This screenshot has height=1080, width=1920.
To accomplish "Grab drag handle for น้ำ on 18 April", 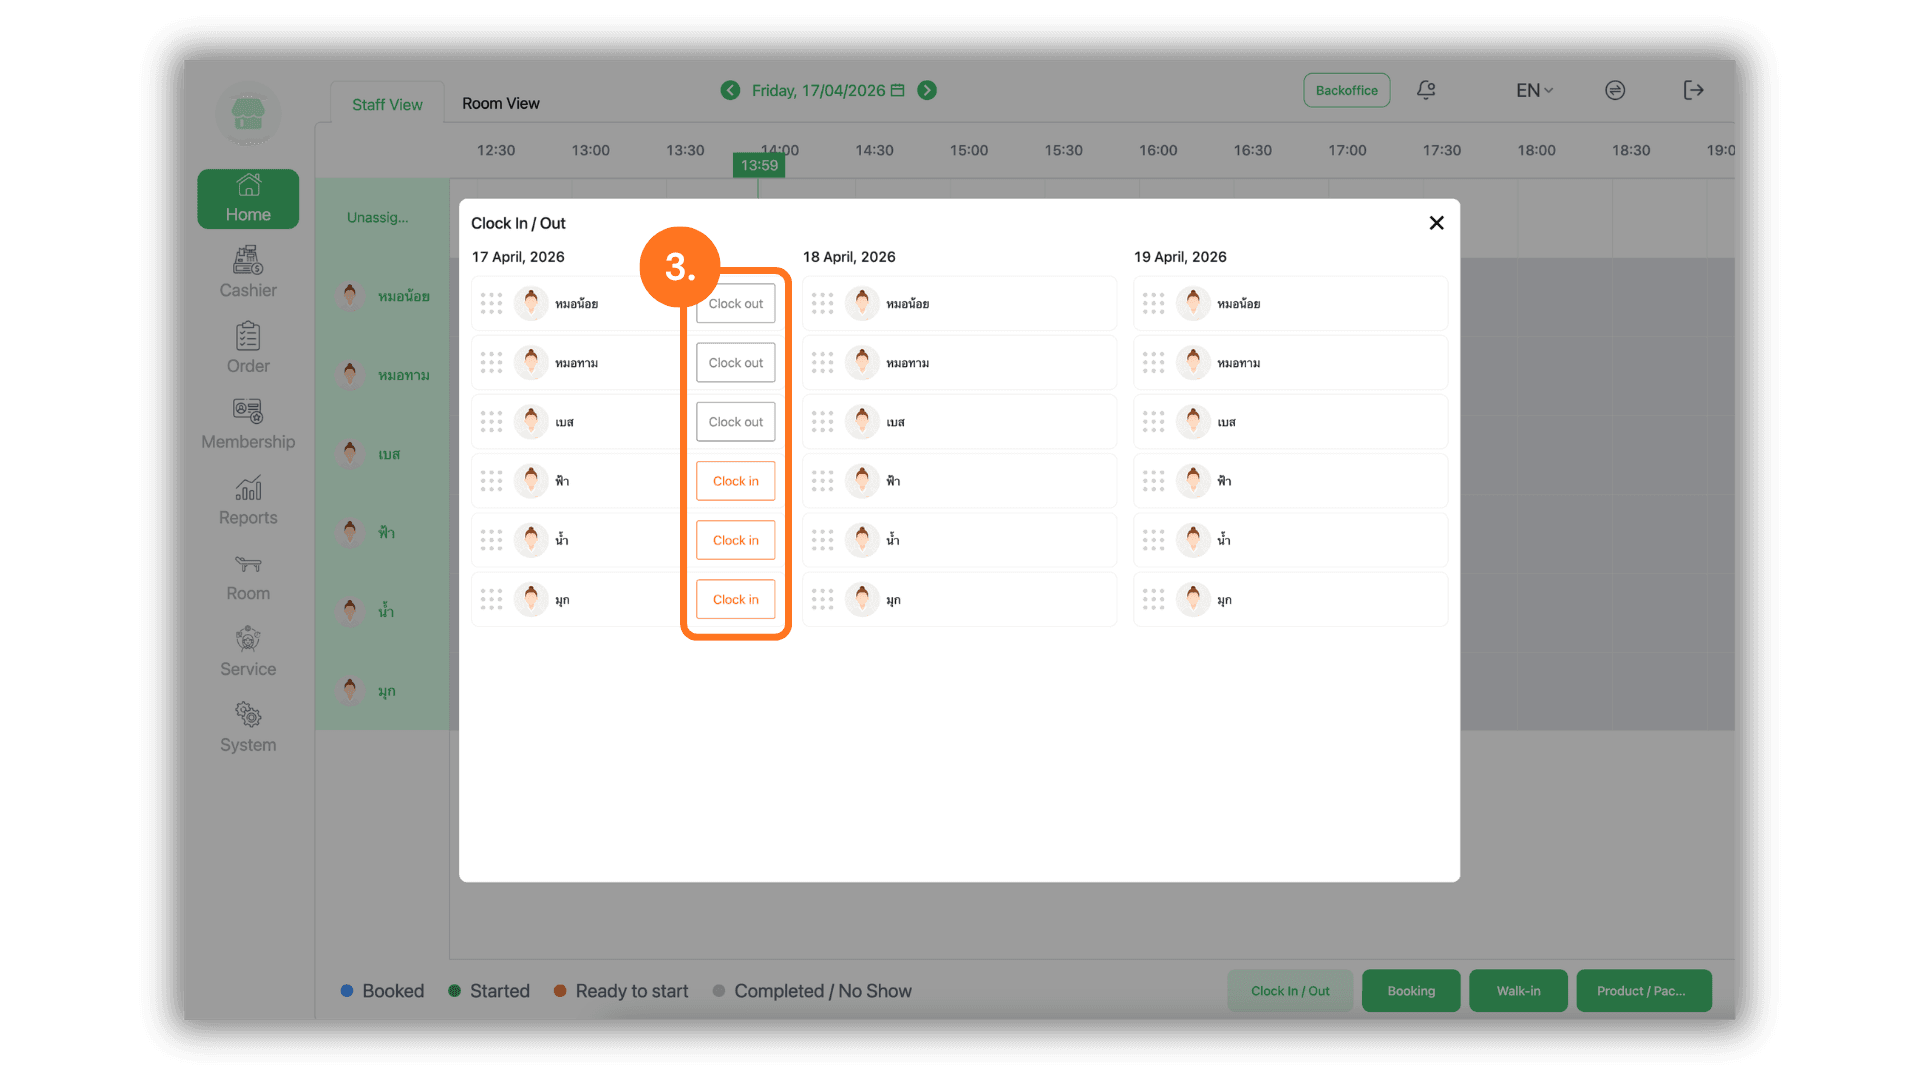I will point(822,540).
